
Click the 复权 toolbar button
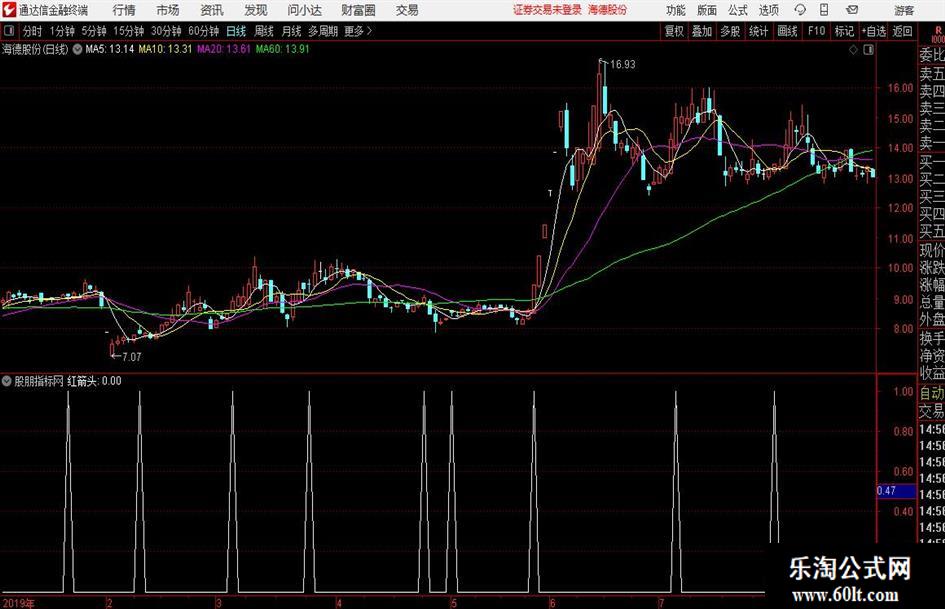(674, 31)
